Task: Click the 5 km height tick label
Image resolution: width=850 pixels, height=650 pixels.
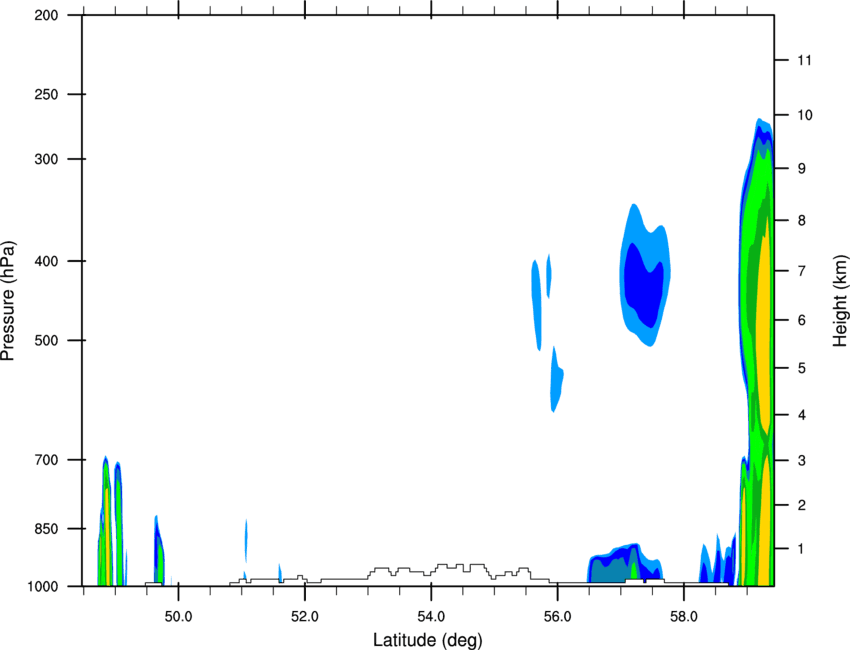Action: (802, 369)
